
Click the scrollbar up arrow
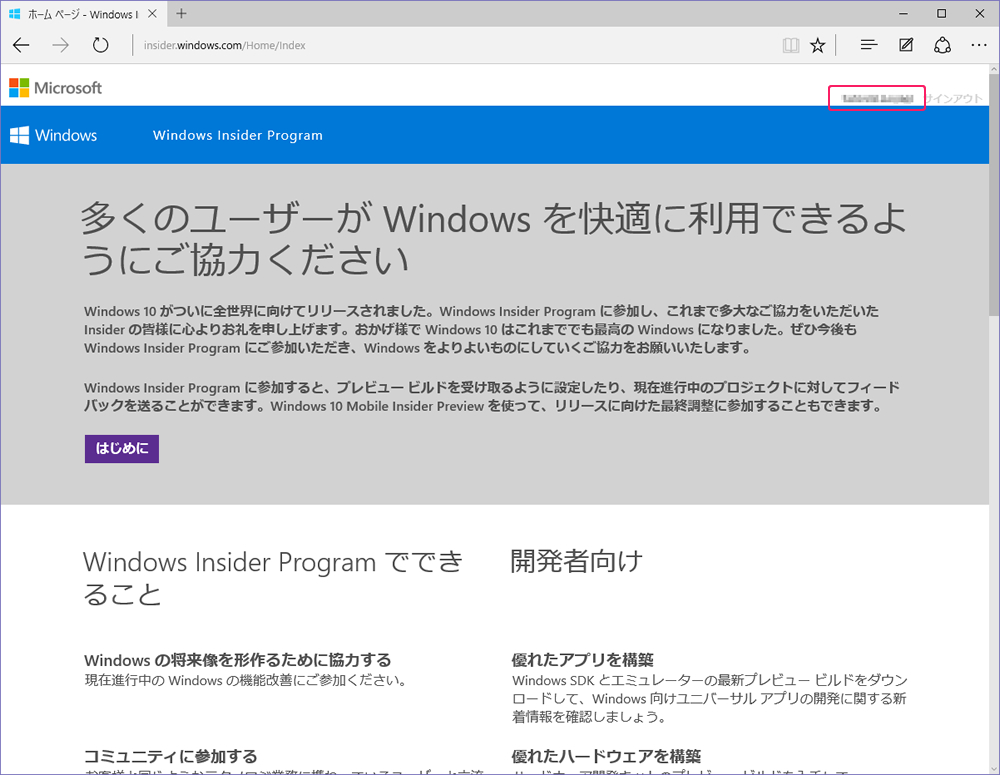994,69
